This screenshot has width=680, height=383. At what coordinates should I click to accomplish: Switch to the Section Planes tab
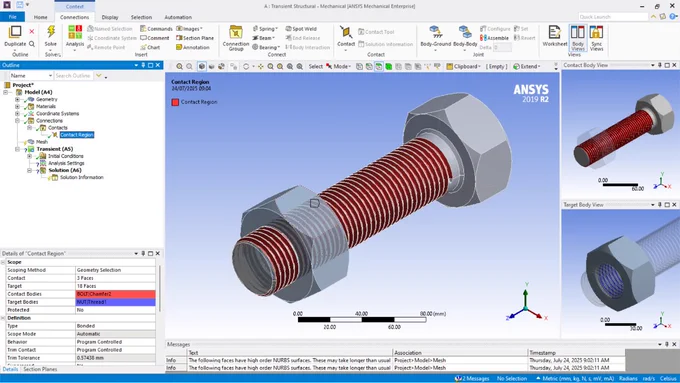[x=40, y=369]
